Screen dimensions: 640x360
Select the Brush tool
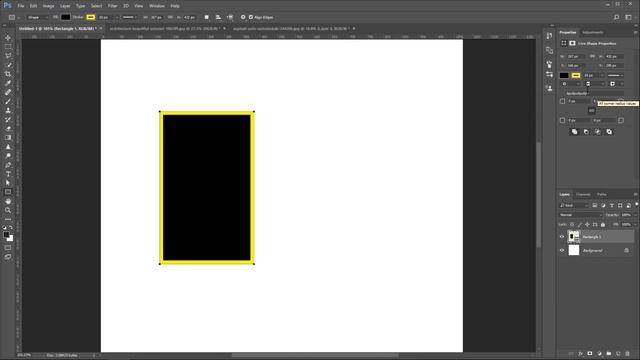[x=8, y=101]
